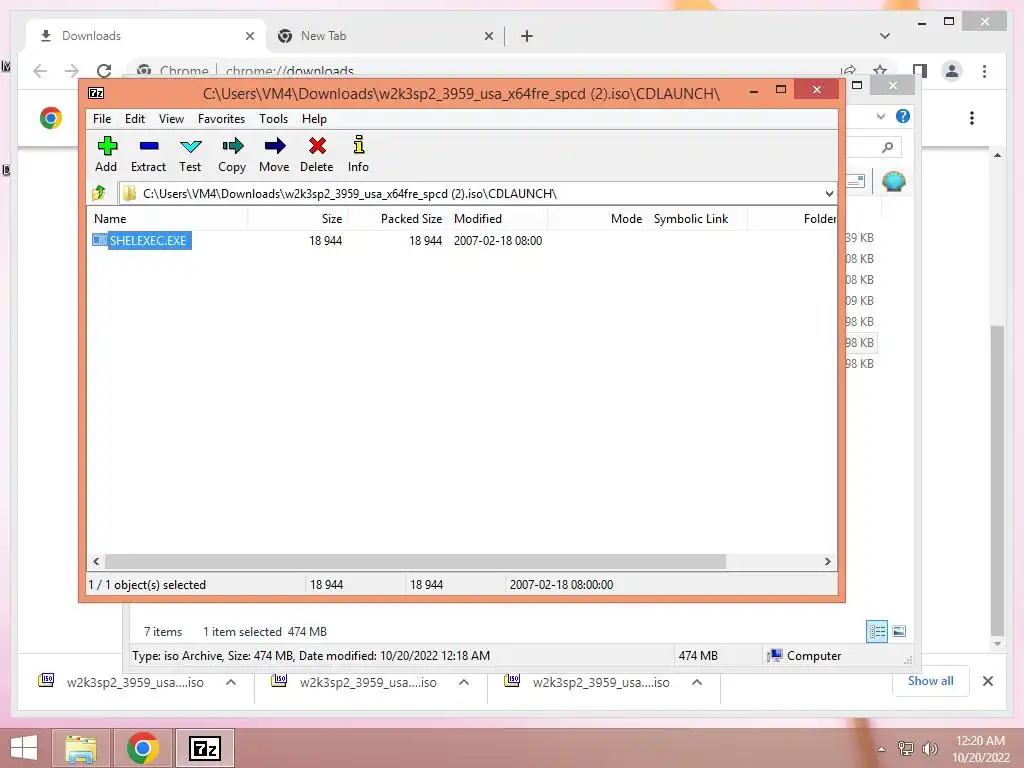Close the New Tab tab

pos(488,37)
